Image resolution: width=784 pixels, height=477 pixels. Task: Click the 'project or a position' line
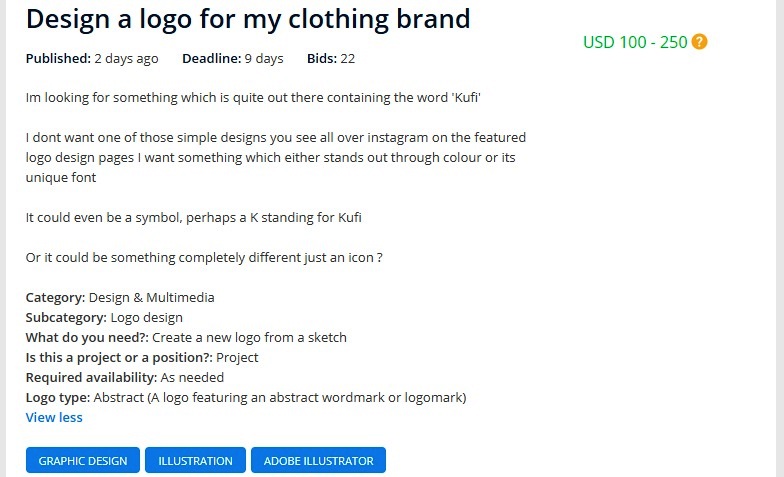click(142, 357)
